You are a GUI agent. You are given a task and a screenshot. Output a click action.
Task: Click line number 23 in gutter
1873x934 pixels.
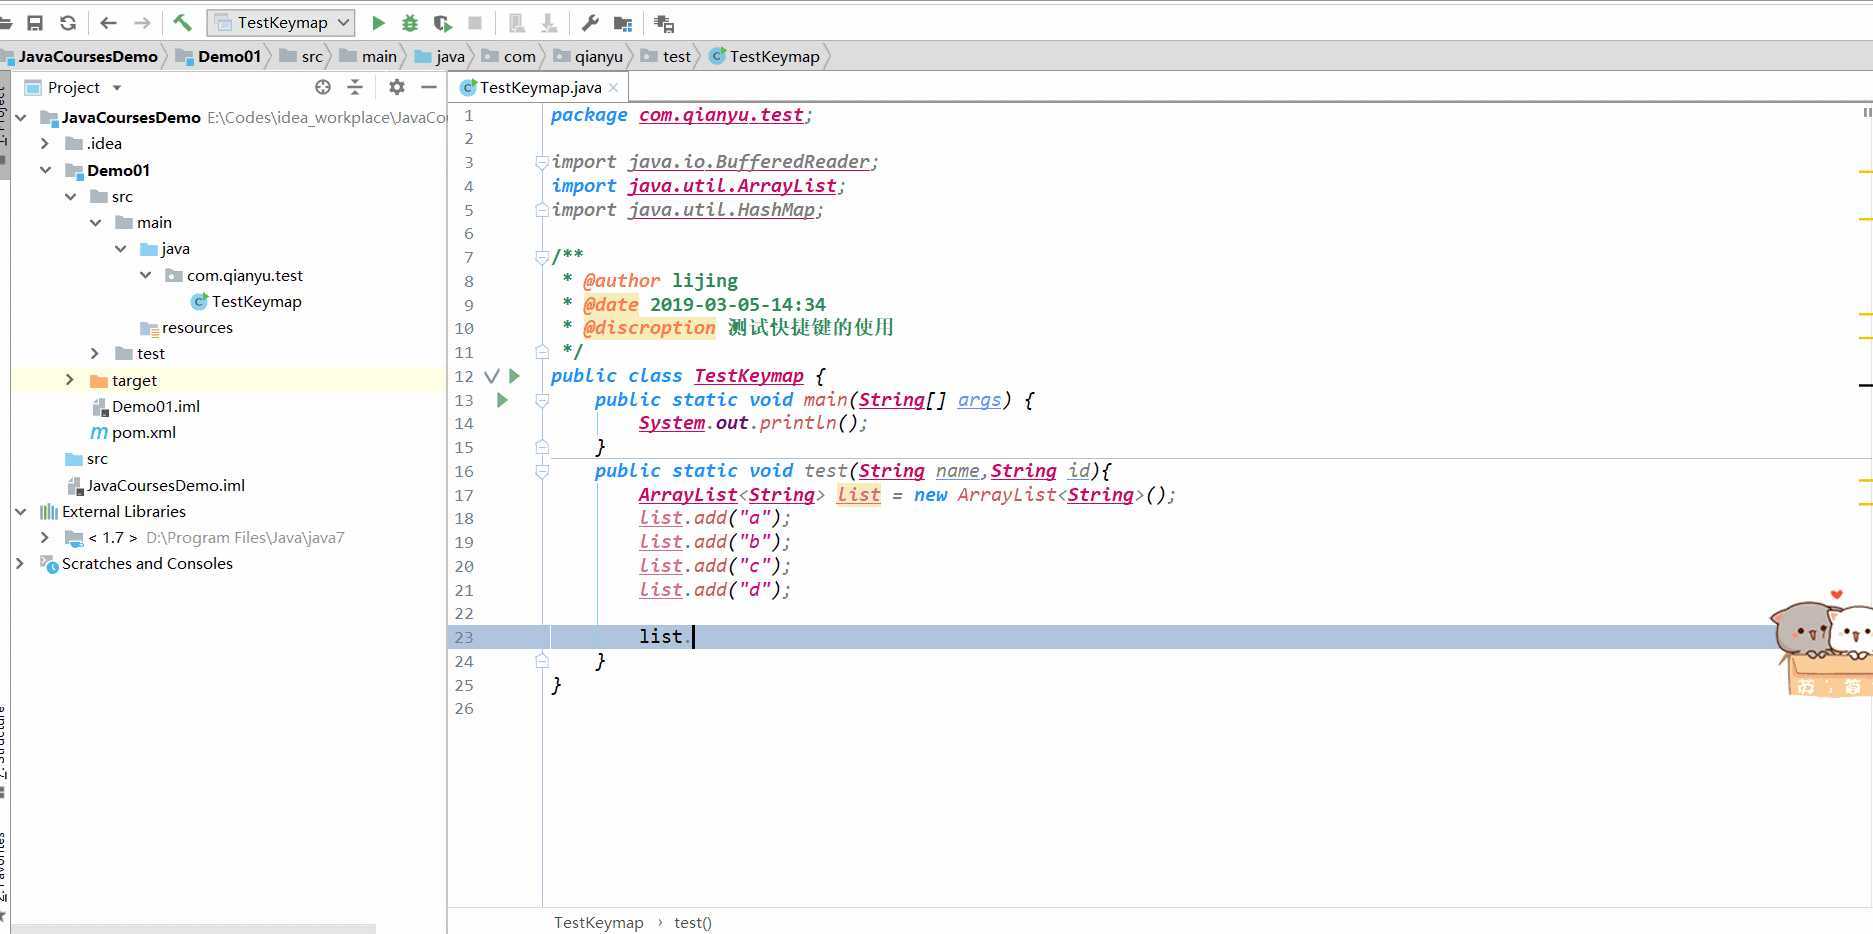[x=464, y=637]
